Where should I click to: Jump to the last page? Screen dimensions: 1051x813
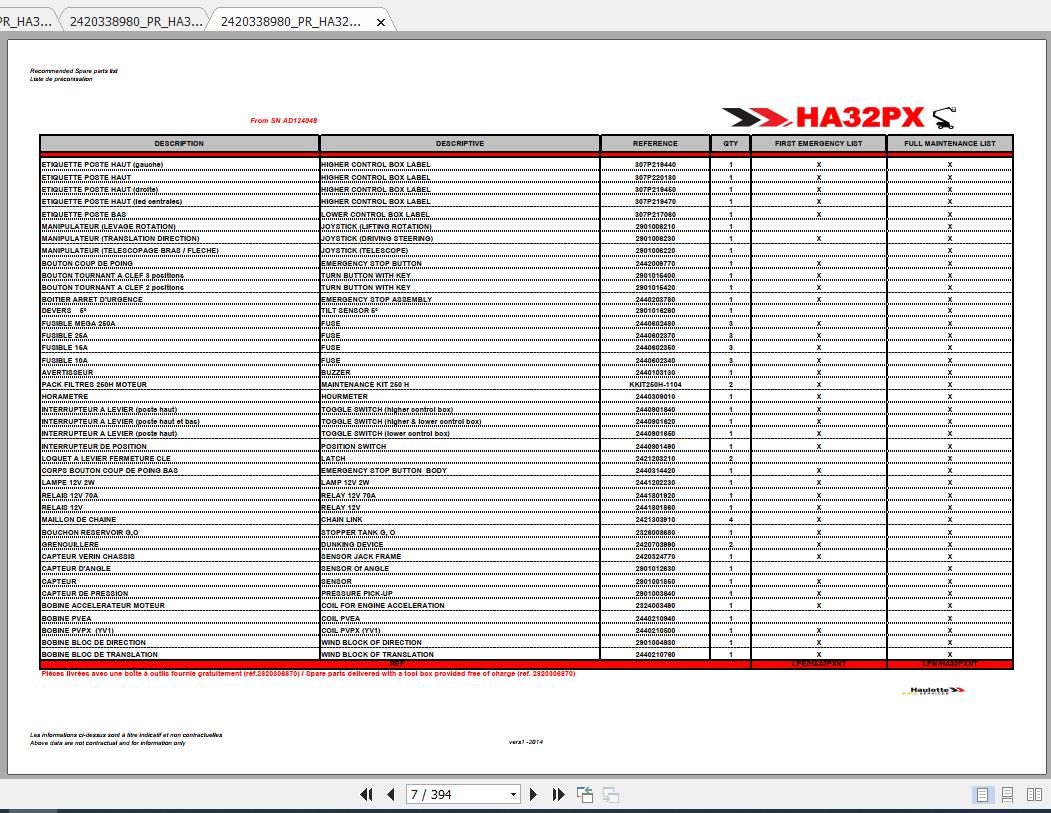point(558,794)
